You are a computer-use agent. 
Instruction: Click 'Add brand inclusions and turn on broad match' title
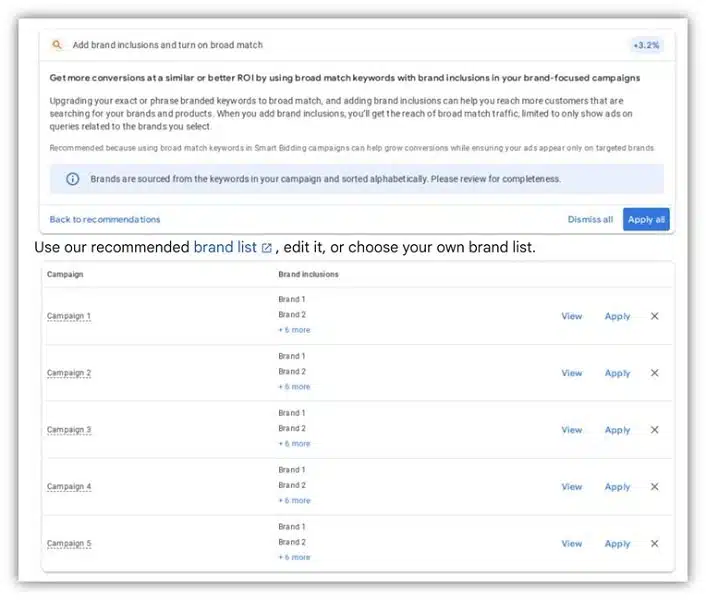point(167,45)
